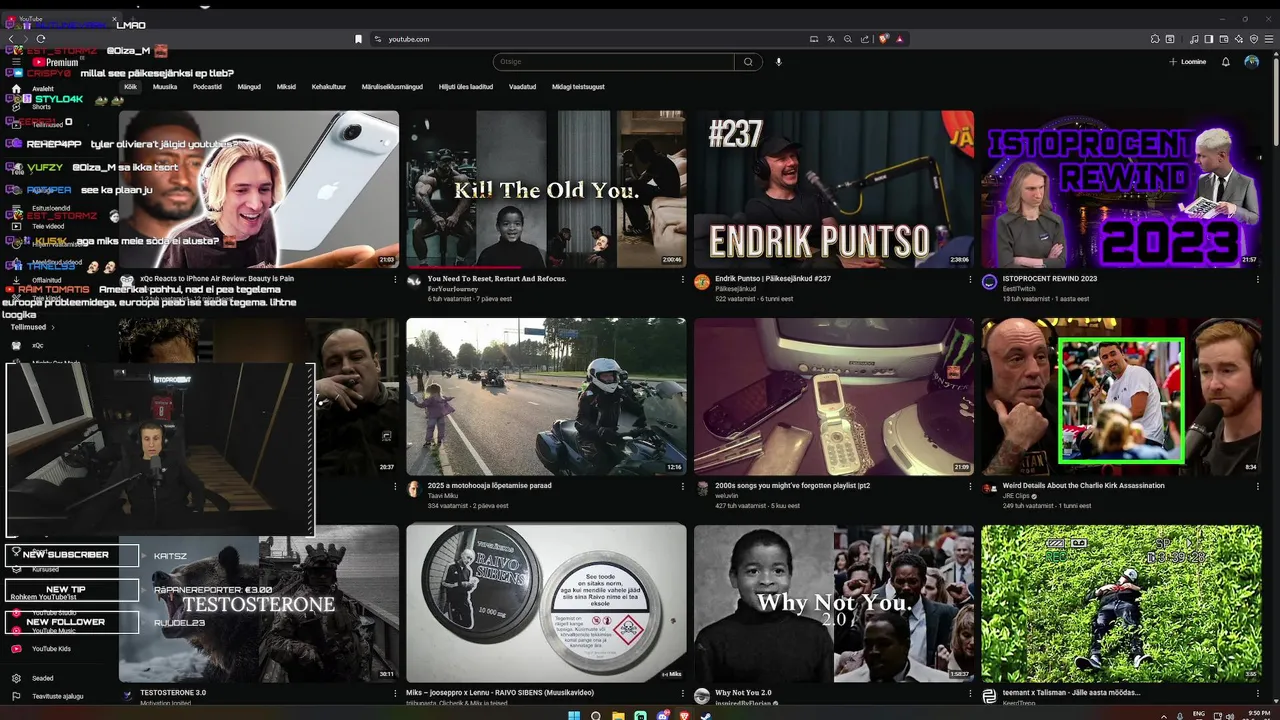Open the browser extensions puzzle icon
This screenshot has height=720, width=1280.
point(1156,39)
